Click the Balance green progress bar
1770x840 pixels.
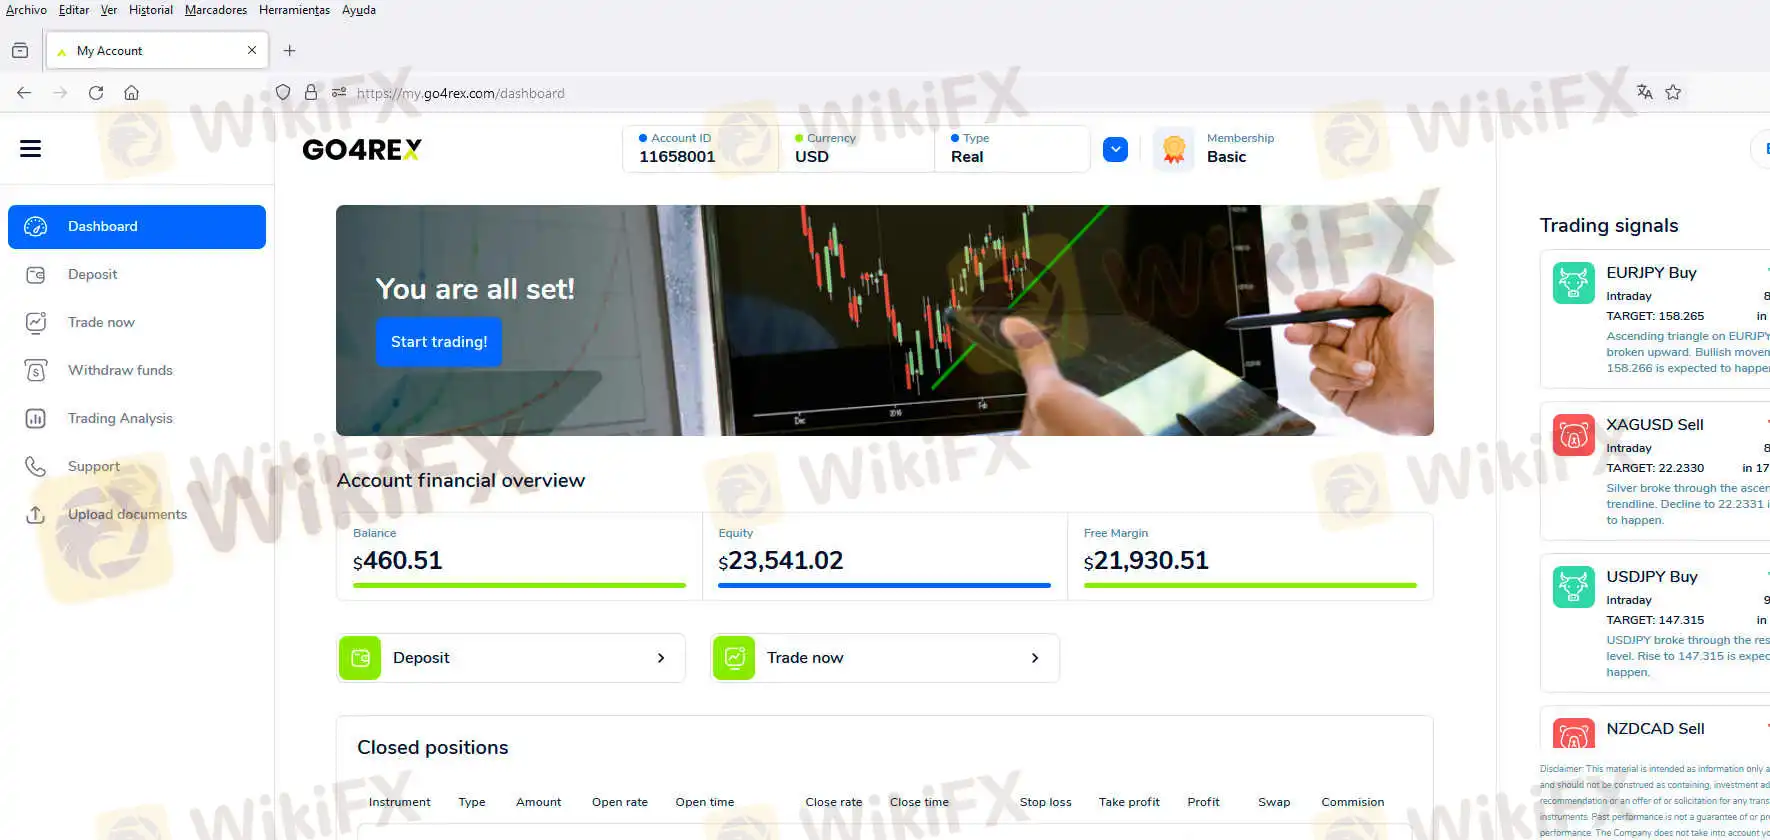519,585
